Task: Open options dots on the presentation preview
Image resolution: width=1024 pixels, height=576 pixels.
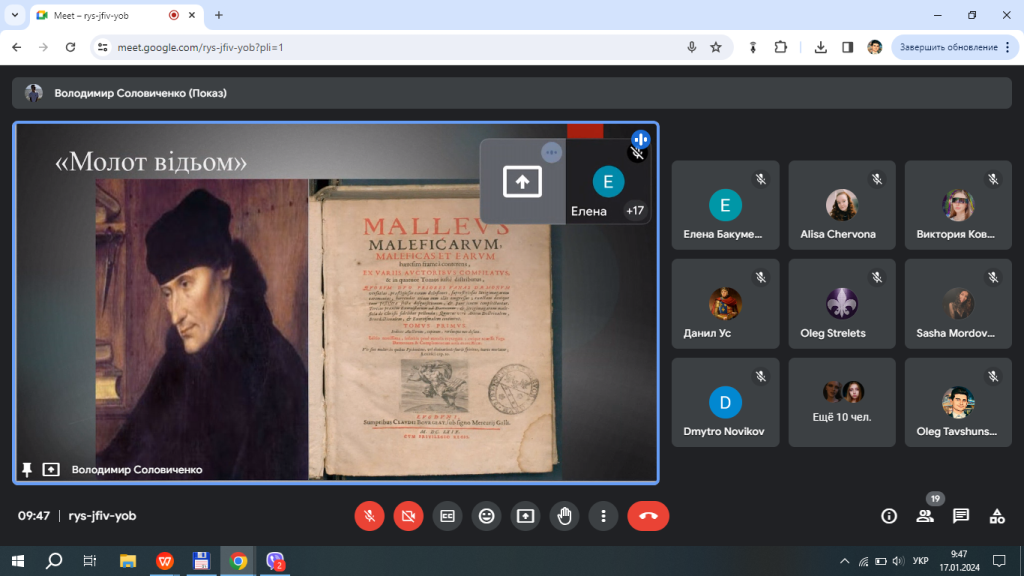Action: tap(552, 152)
